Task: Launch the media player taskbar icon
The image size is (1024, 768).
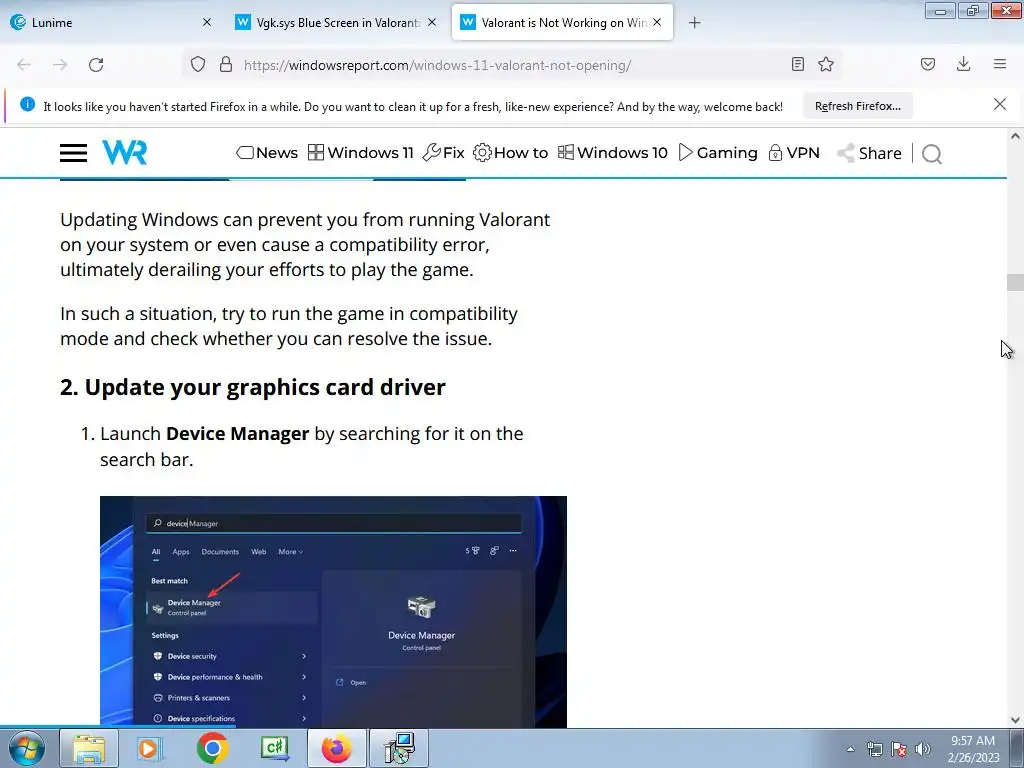Action: click(x=150, y=748)
